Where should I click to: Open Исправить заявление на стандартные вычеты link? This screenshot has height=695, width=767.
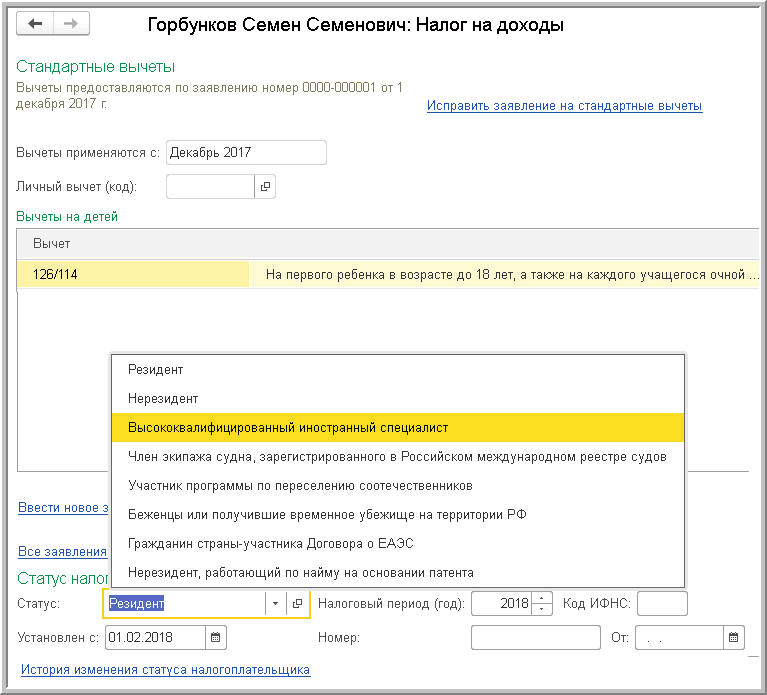pyautogui.click(x=564, y=106)
